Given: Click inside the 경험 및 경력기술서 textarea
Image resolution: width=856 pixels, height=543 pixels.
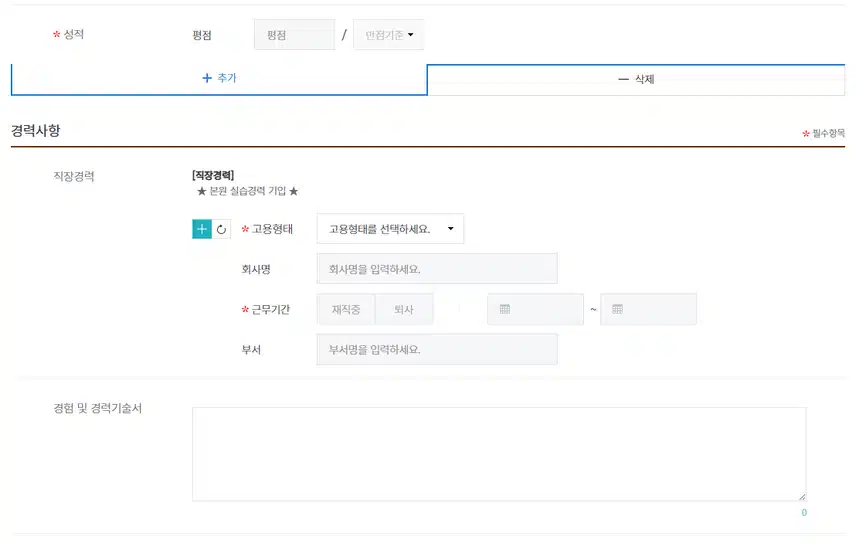Looking at the screenshot, I should [x=499, y=454].
